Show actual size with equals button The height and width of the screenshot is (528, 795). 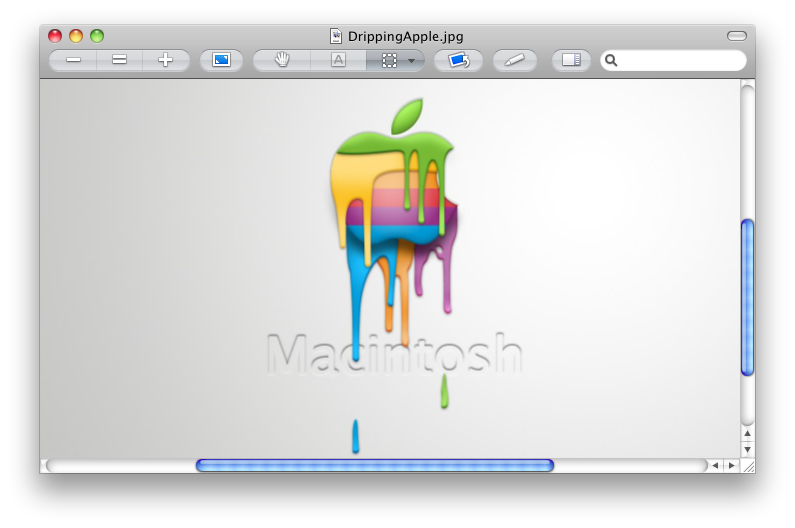click(119, 60)
